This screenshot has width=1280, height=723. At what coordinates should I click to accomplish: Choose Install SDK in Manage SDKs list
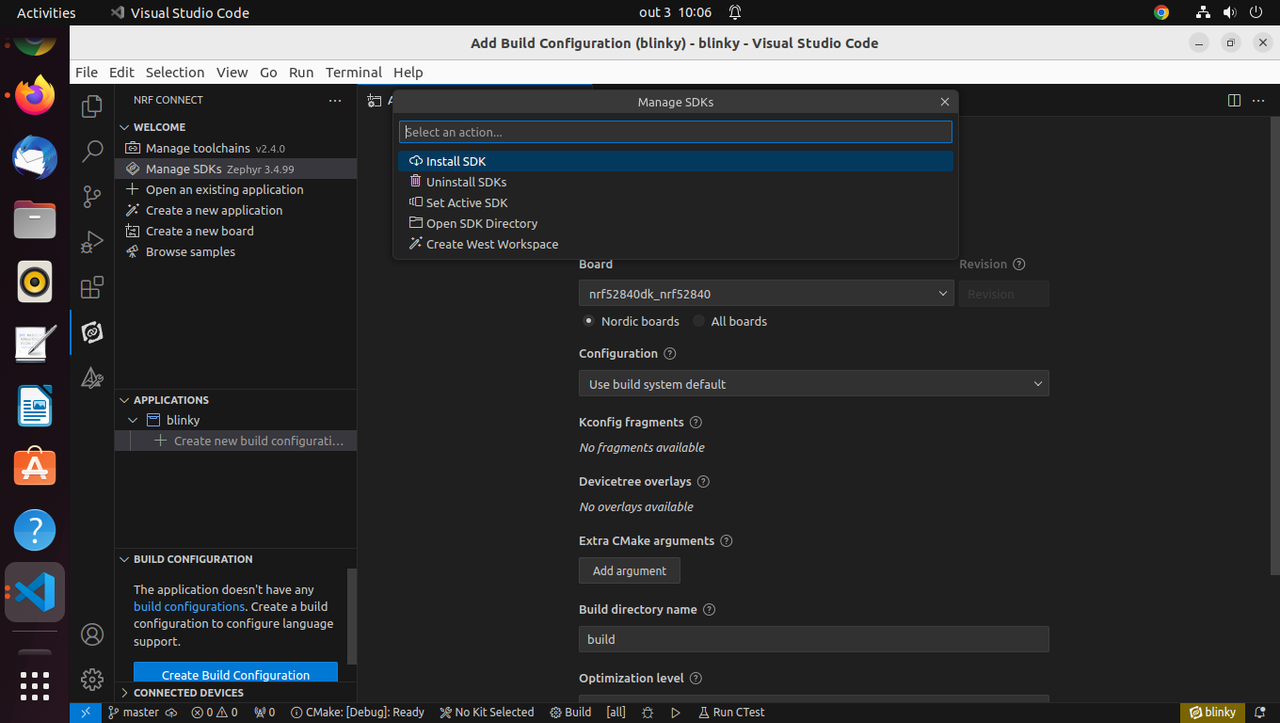[x=675, y=161]
